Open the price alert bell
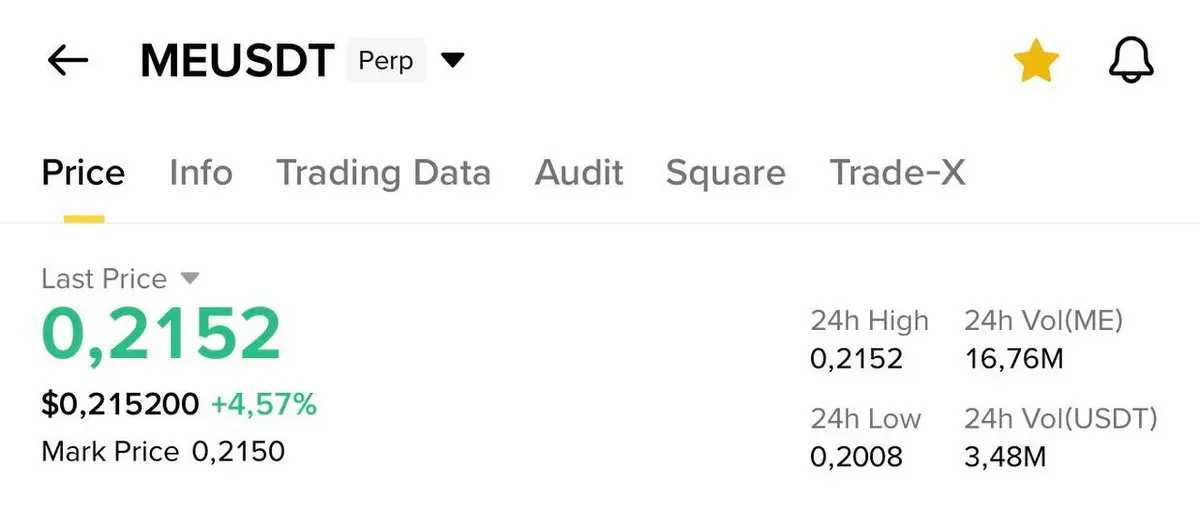Image resolution: width=1200 pixels, height=510 pixels. (1131, 61)
